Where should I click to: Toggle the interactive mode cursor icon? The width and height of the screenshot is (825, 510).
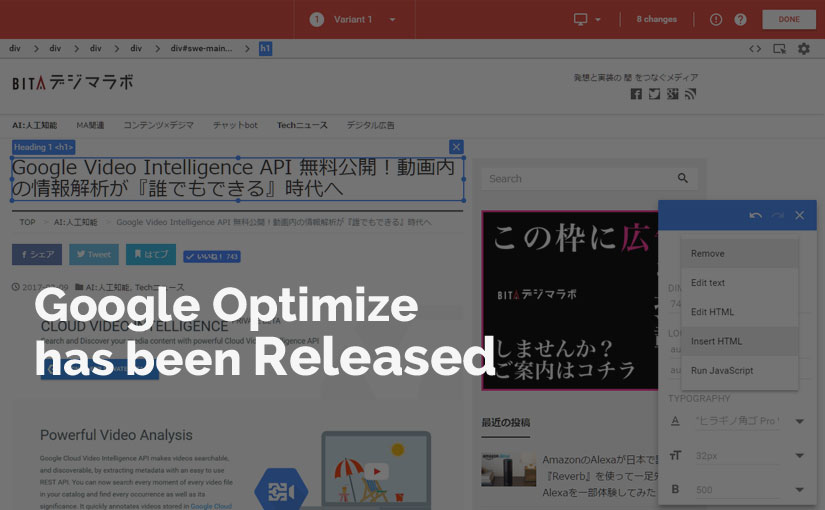coord(779,49)
